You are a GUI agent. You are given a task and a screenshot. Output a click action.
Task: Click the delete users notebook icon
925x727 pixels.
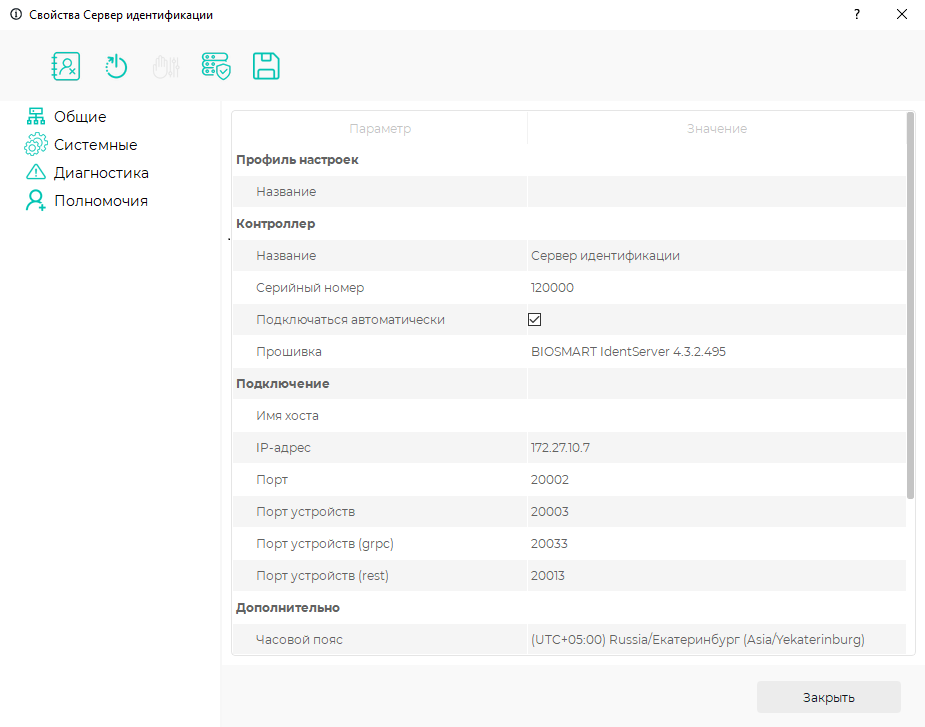point(65,66)
